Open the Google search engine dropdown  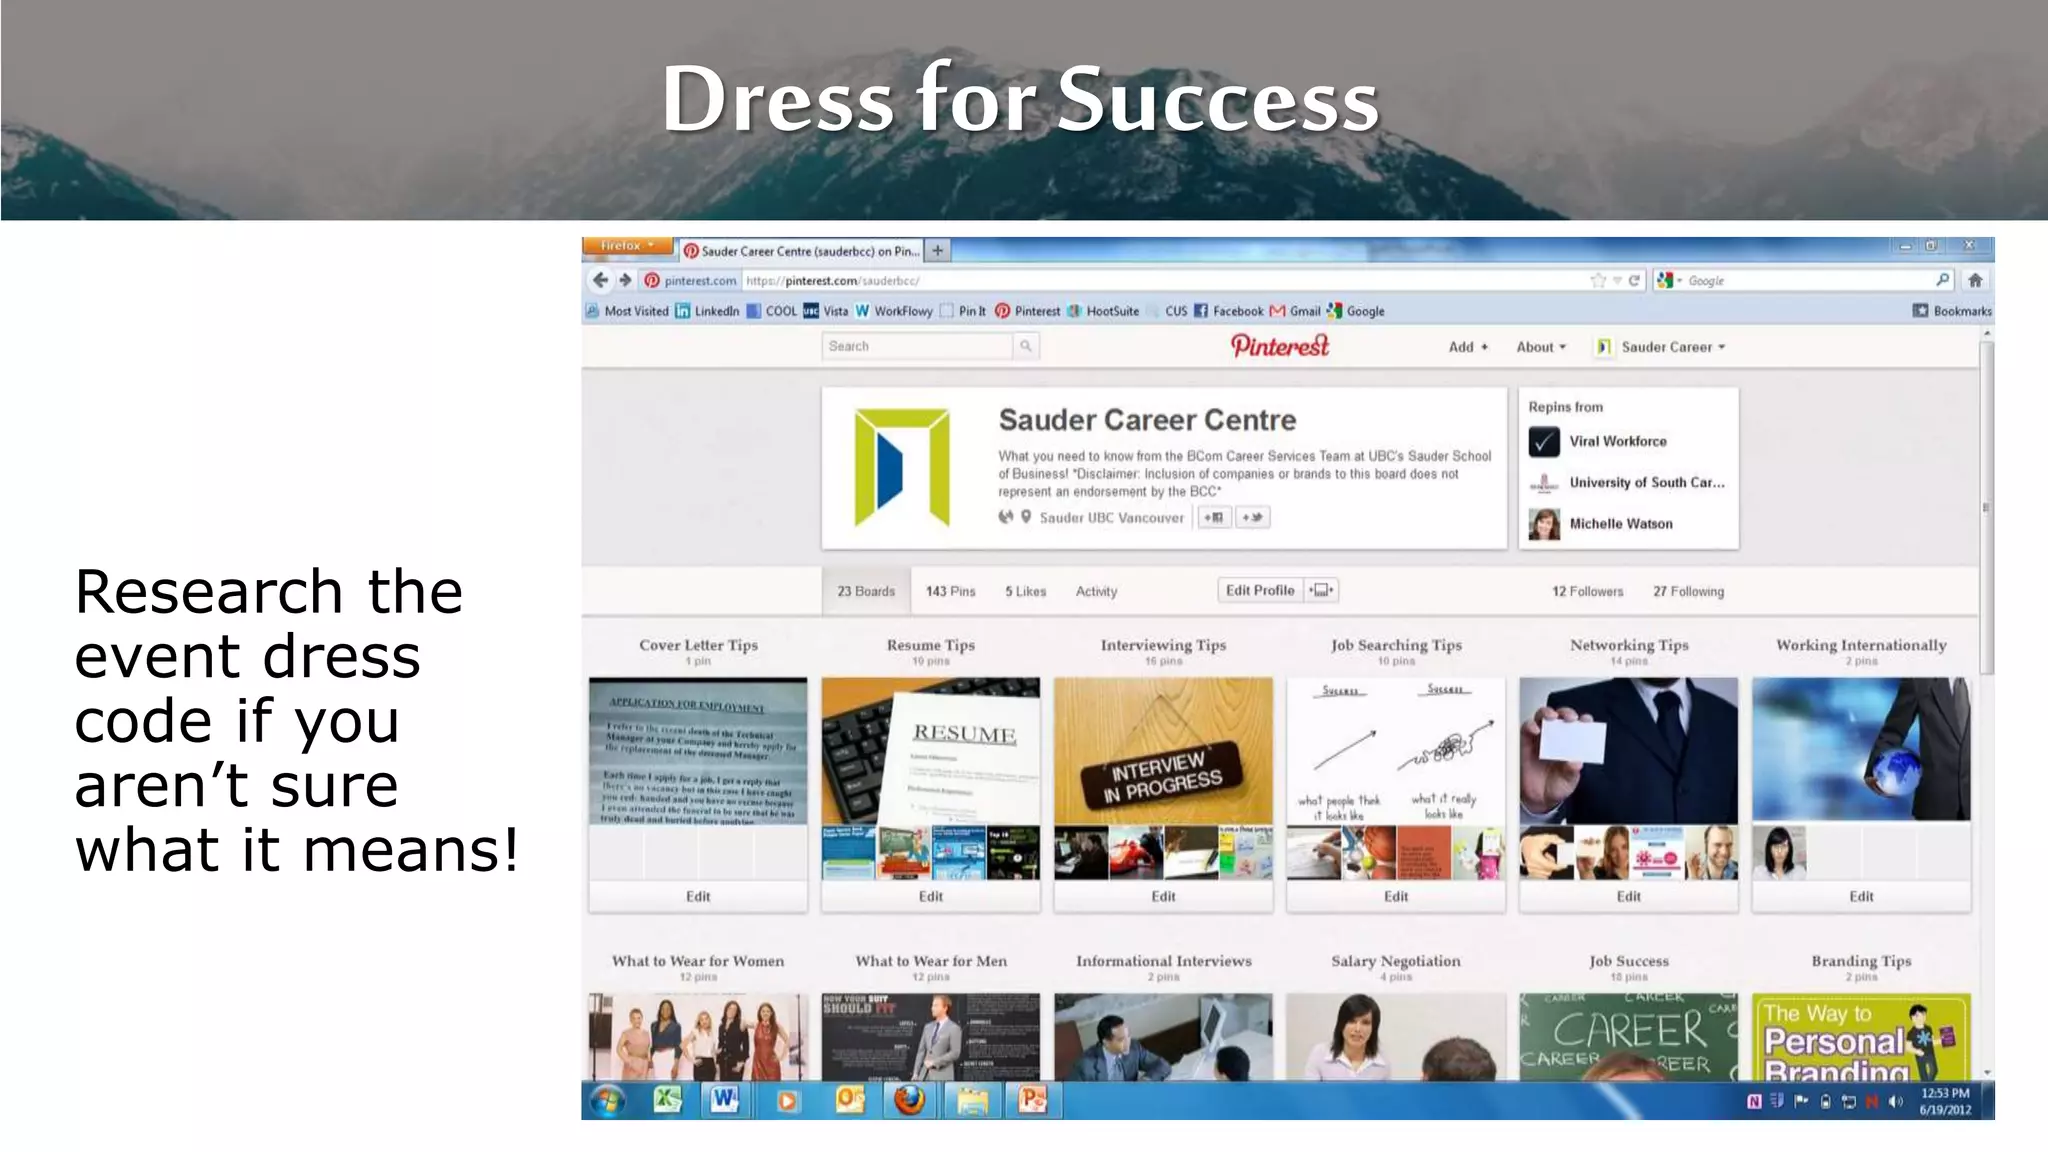(1669, 281)
